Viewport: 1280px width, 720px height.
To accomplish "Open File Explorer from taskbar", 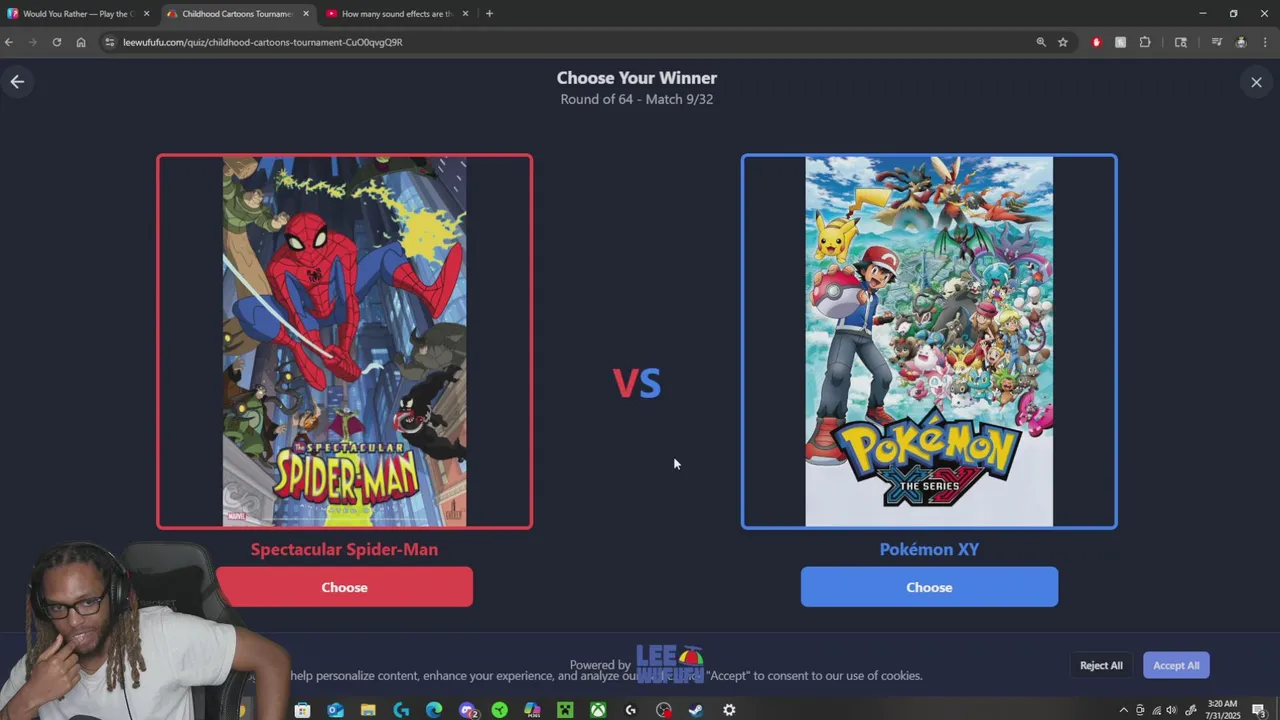I will point(368,710).
